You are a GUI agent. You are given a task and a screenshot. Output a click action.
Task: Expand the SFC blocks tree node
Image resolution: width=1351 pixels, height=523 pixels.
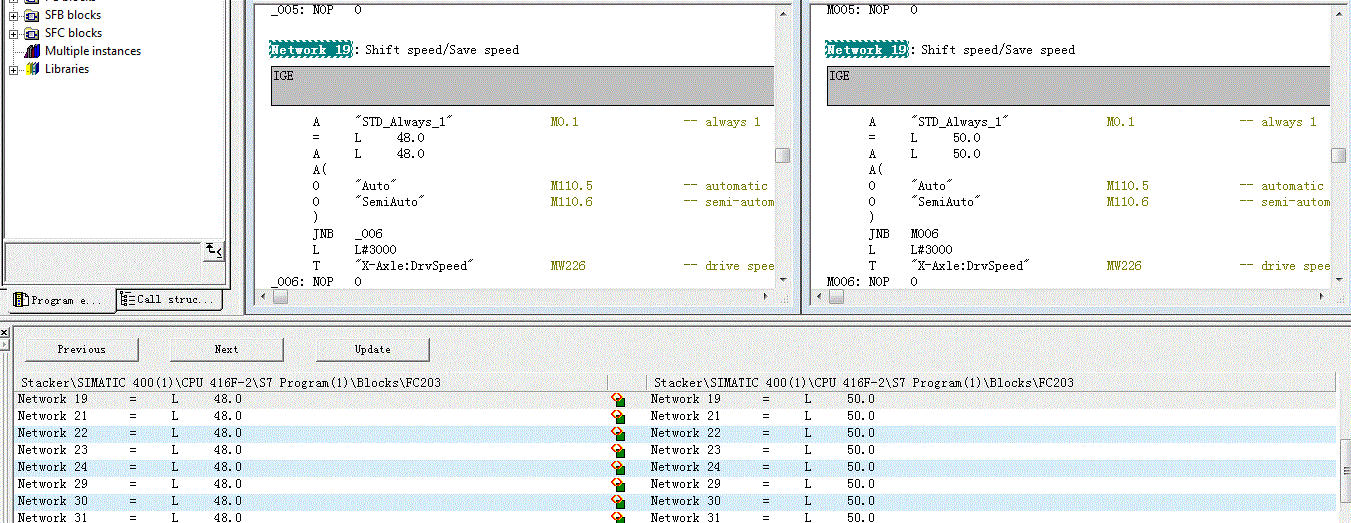coord(13,33)
